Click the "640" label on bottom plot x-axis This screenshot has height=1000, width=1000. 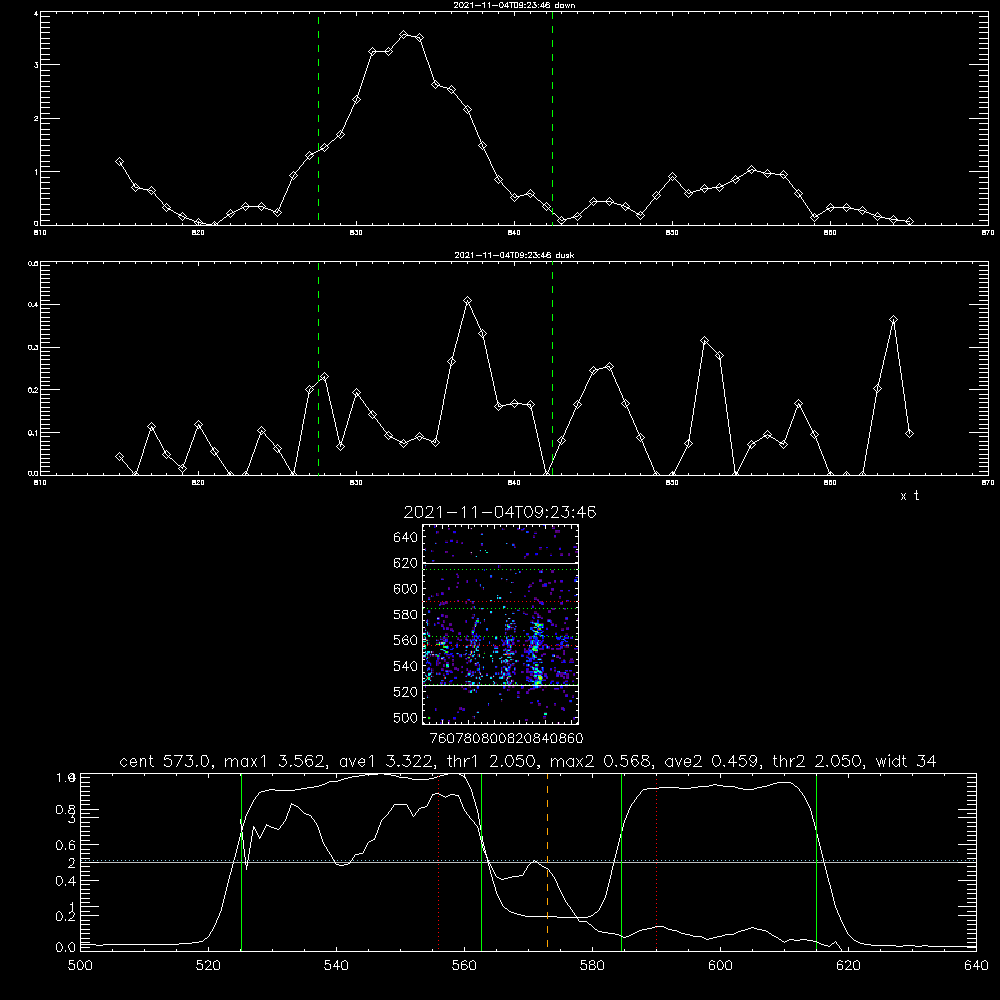[976, 966]
